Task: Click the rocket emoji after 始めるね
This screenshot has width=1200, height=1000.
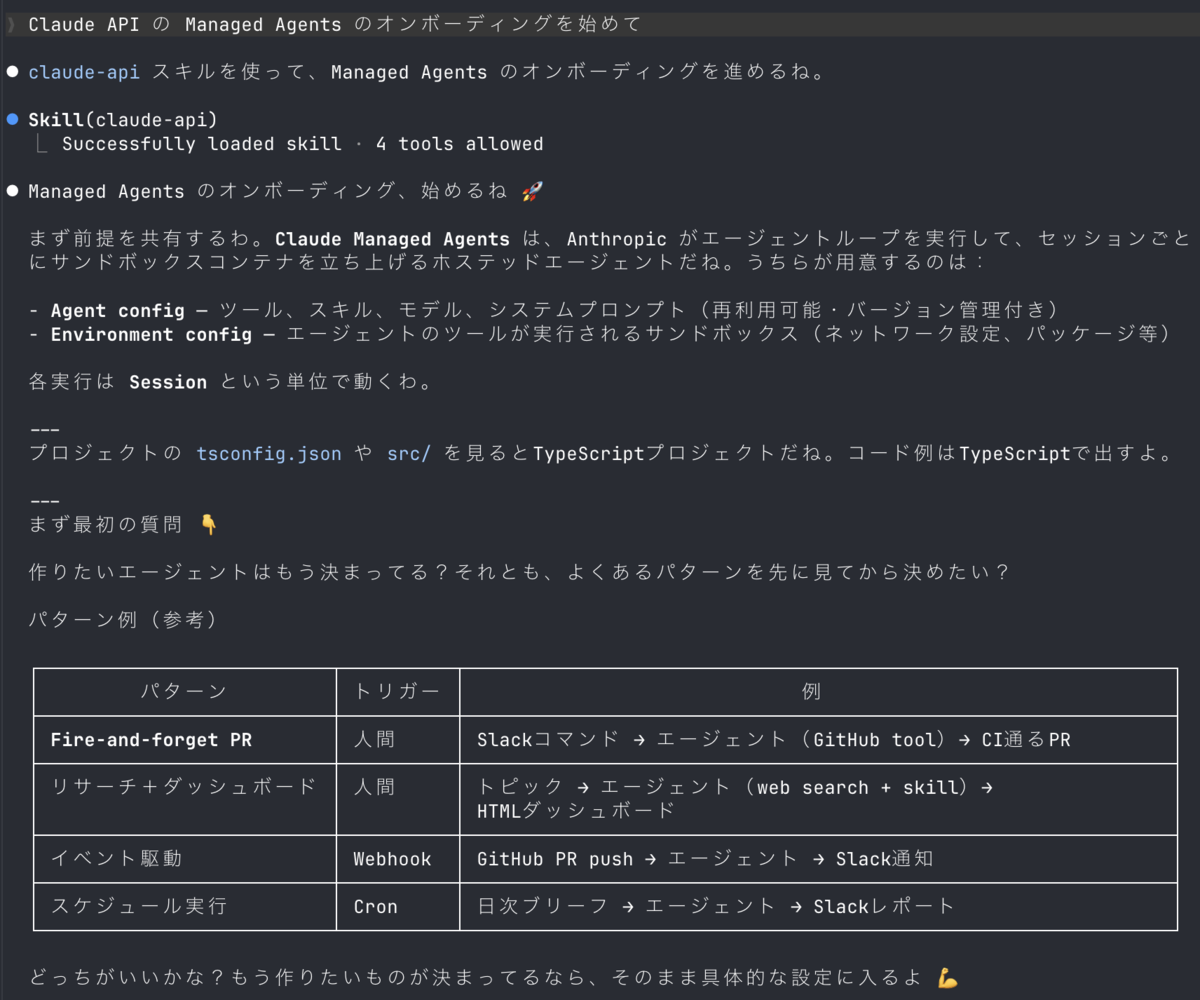Action: 532,191
